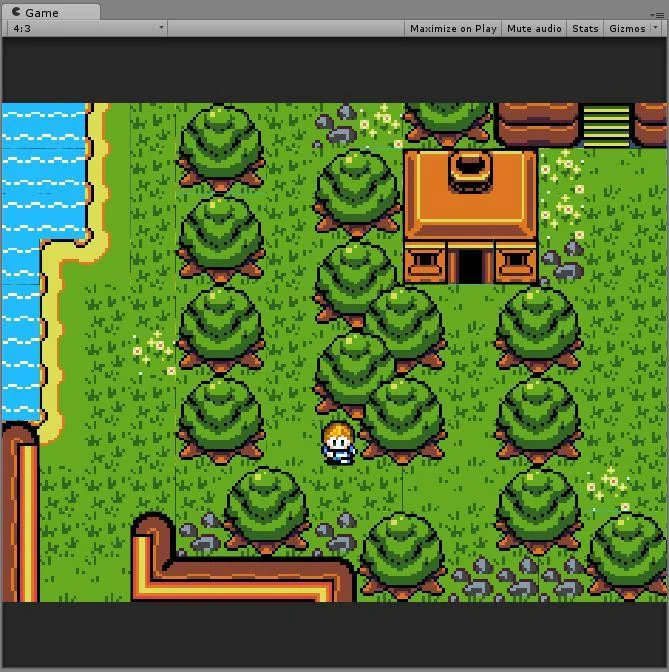This screenshot has width=669, height=672.
Task: Open the Gizmos dropdown arrow
Action: tap(655, 27)
